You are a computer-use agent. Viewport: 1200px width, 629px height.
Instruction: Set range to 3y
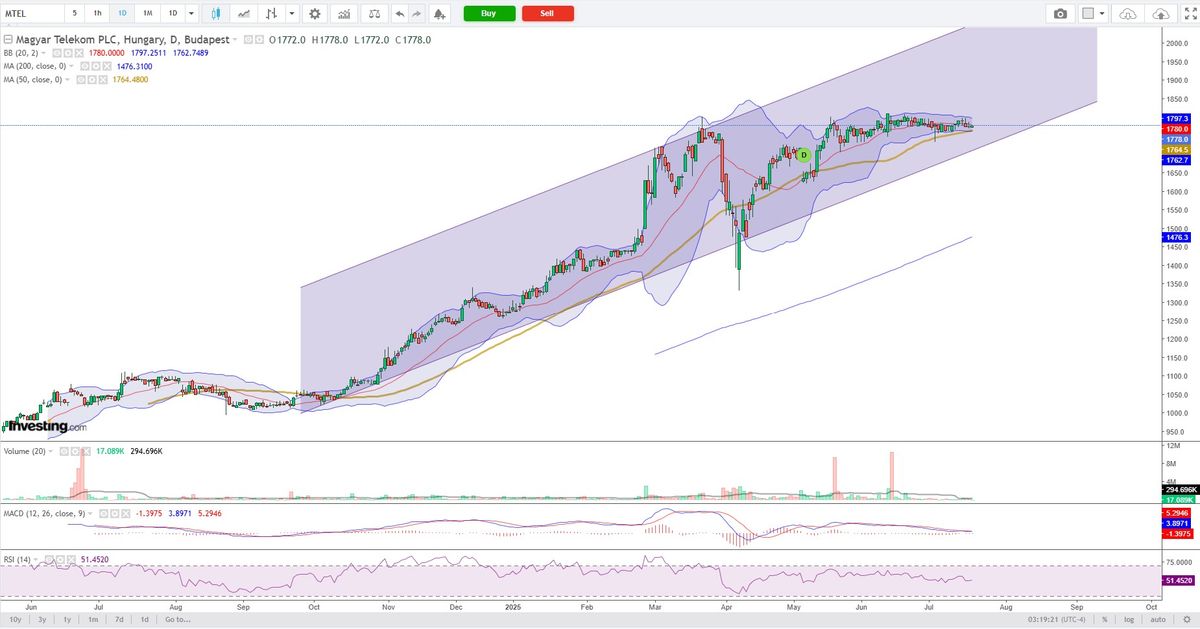pos(42,620)
